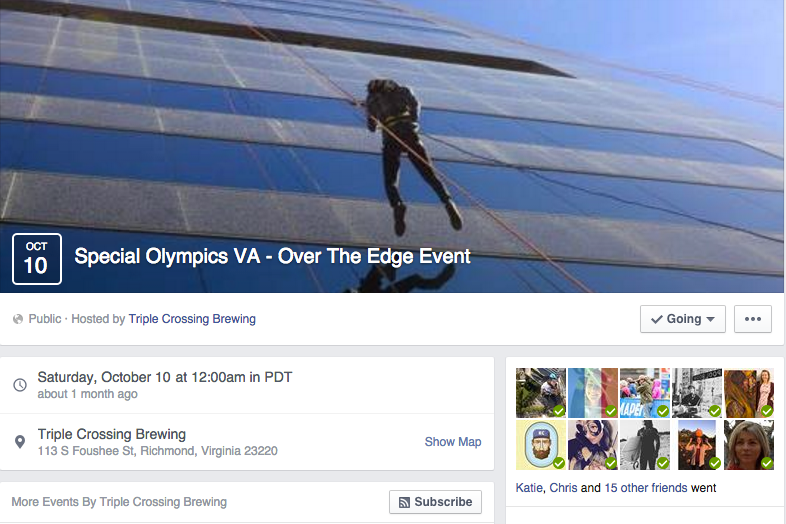
Task: Subscribe to Triple Crossing Brewing events
Action: click(x=435, y=502)
